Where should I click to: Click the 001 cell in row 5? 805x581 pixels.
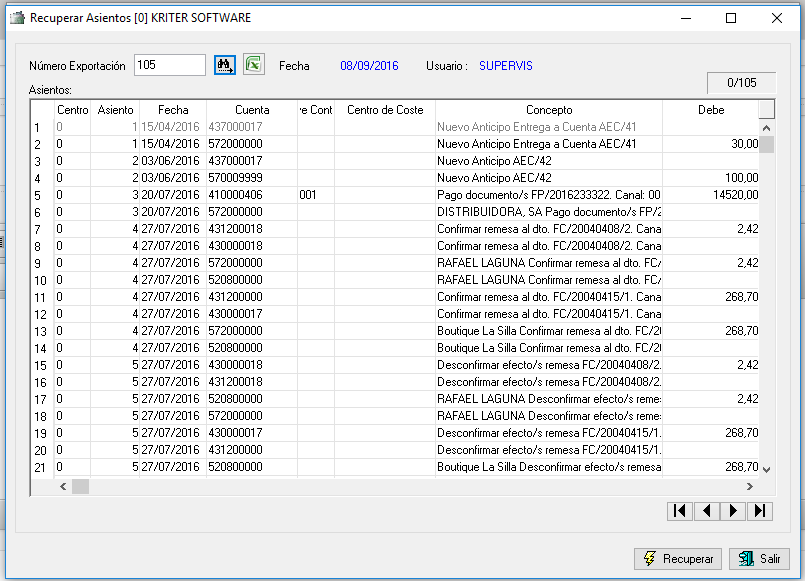tap(316, 195)
